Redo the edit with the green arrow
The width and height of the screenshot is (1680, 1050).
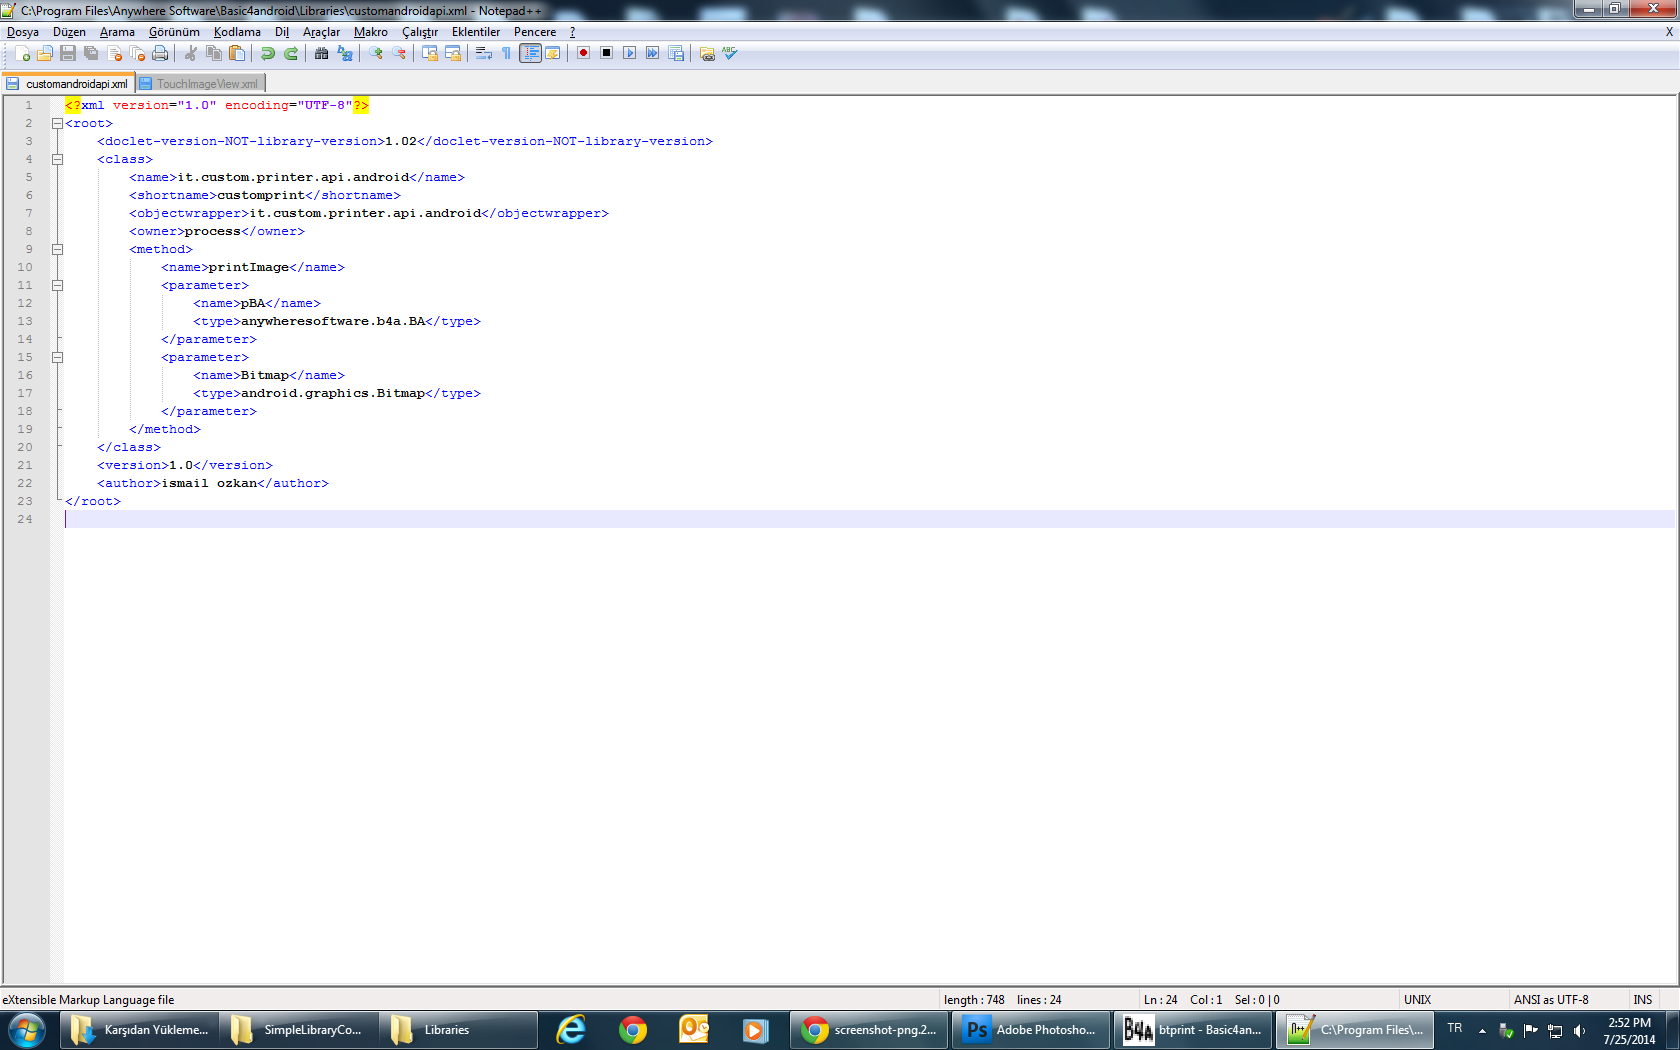tap(290, 53)
